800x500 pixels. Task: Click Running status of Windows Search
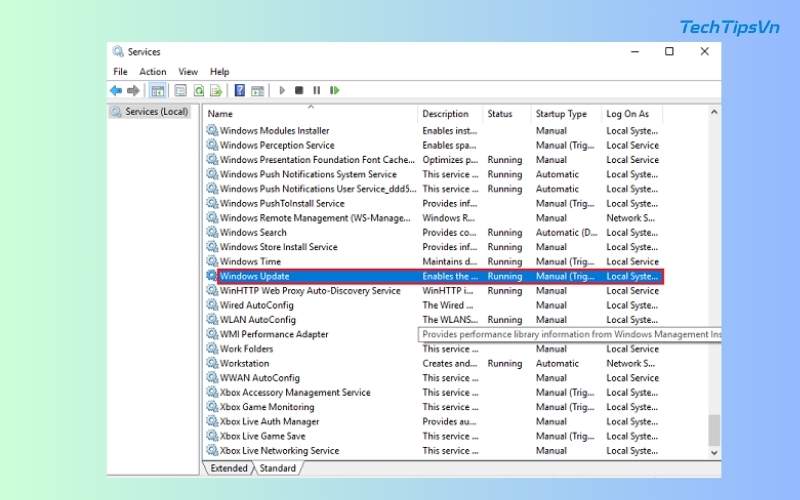click(x=505, y=232)
